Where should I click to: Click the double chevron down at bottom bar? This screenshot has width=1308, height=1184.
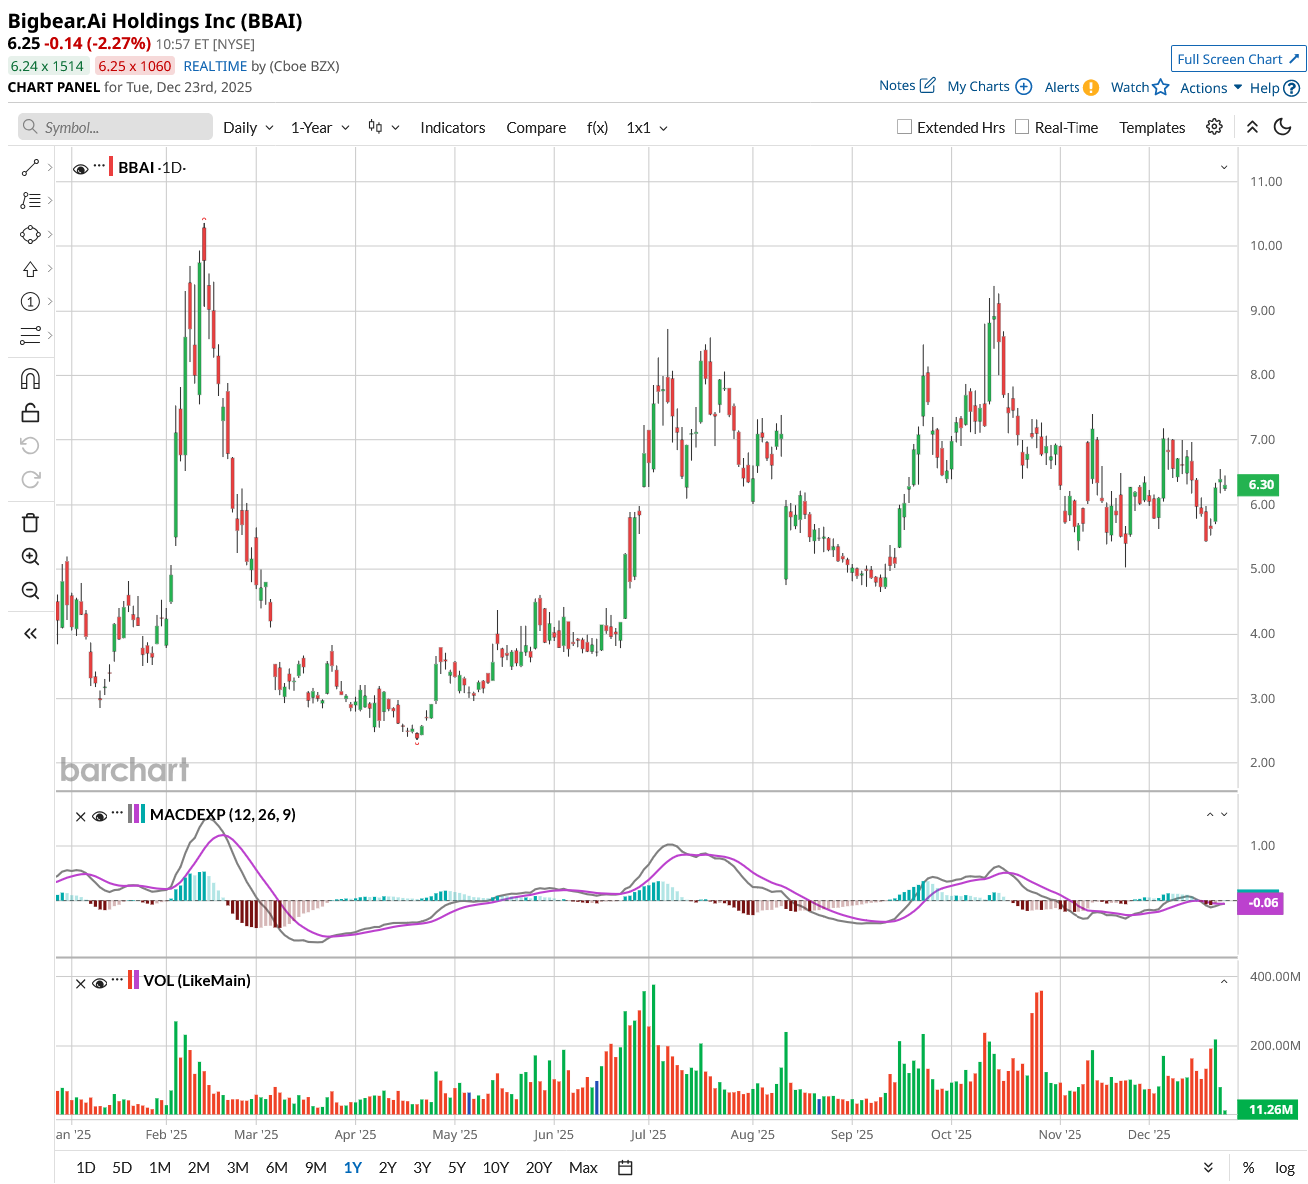coord(1208,1167)
